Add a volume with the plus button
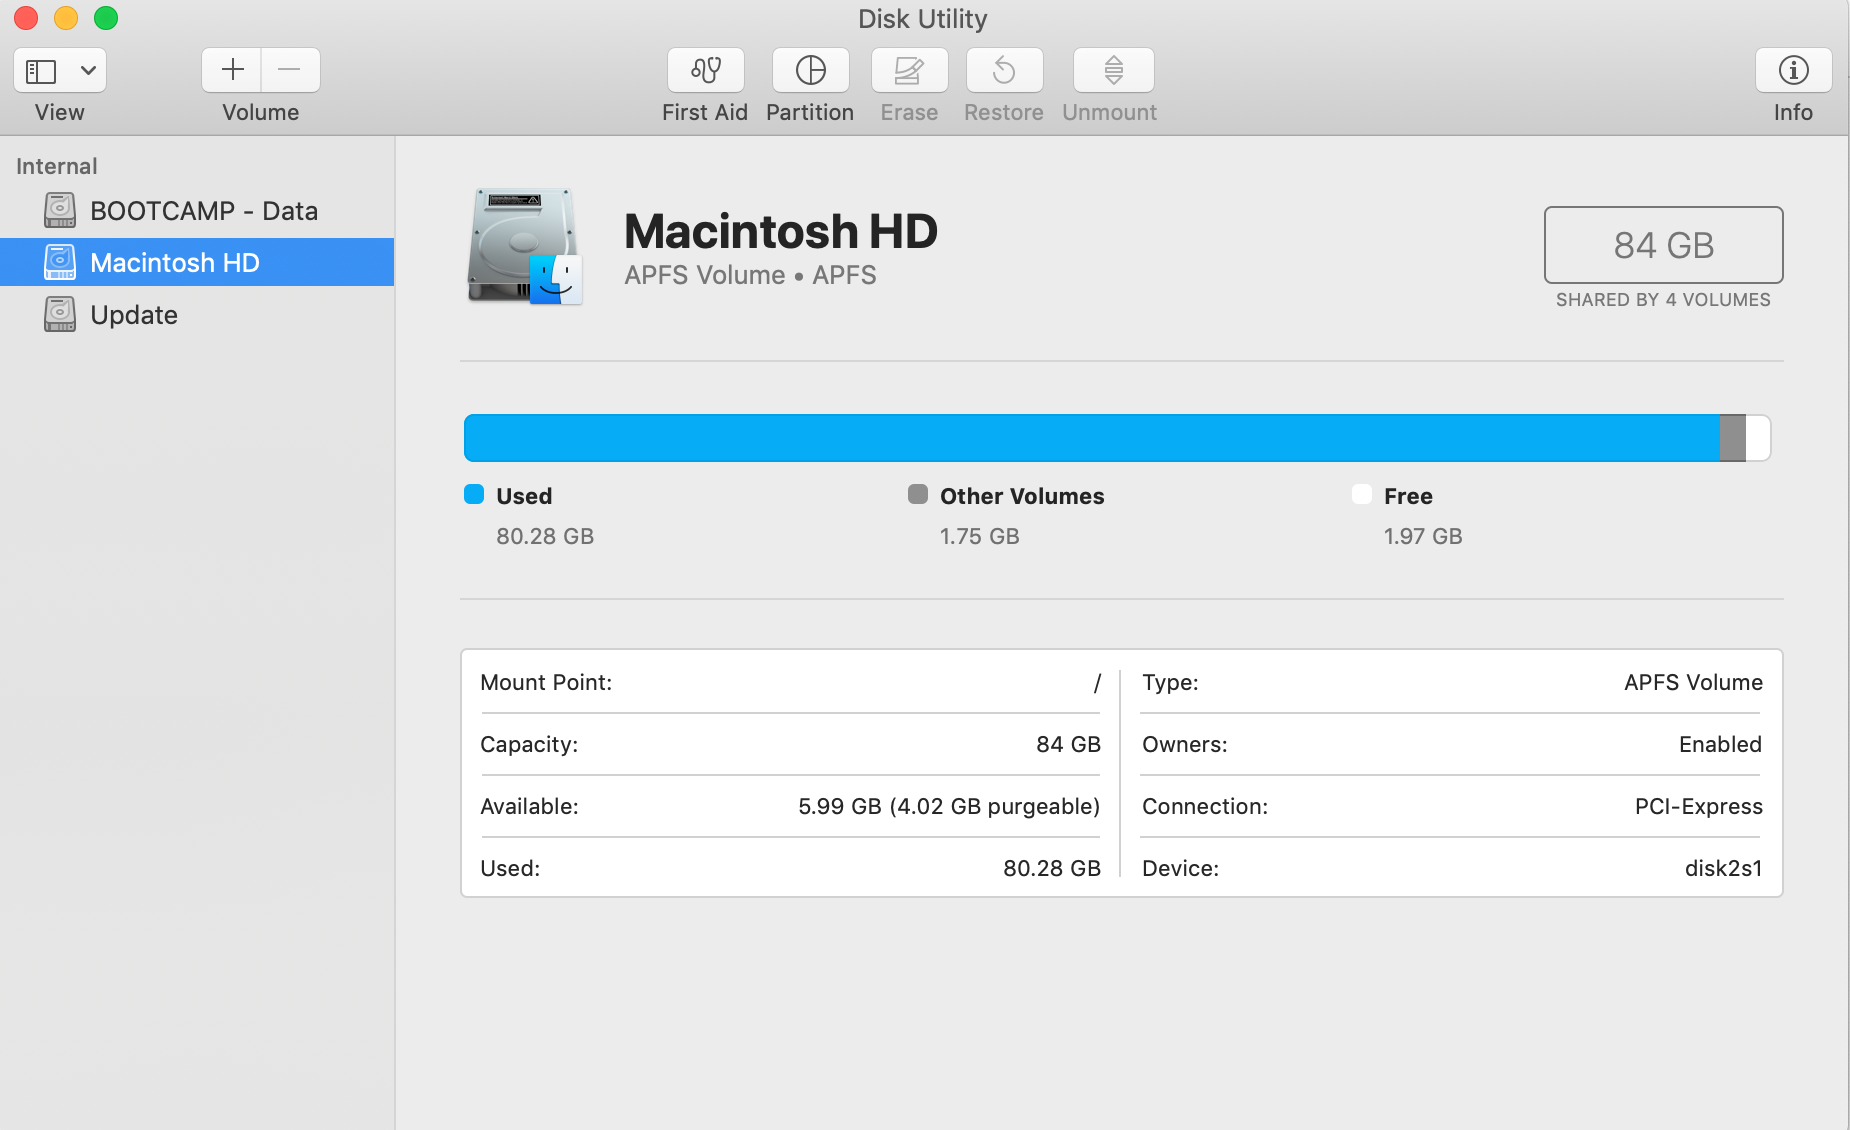Image resolution: width=1850 pixels, height=1130 pixels. point(232,70)
